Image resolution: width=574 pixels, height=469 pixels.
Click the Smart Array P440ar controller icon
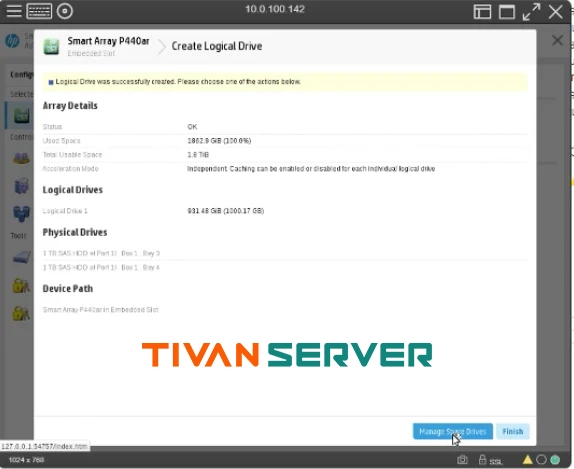pos(51,47)
